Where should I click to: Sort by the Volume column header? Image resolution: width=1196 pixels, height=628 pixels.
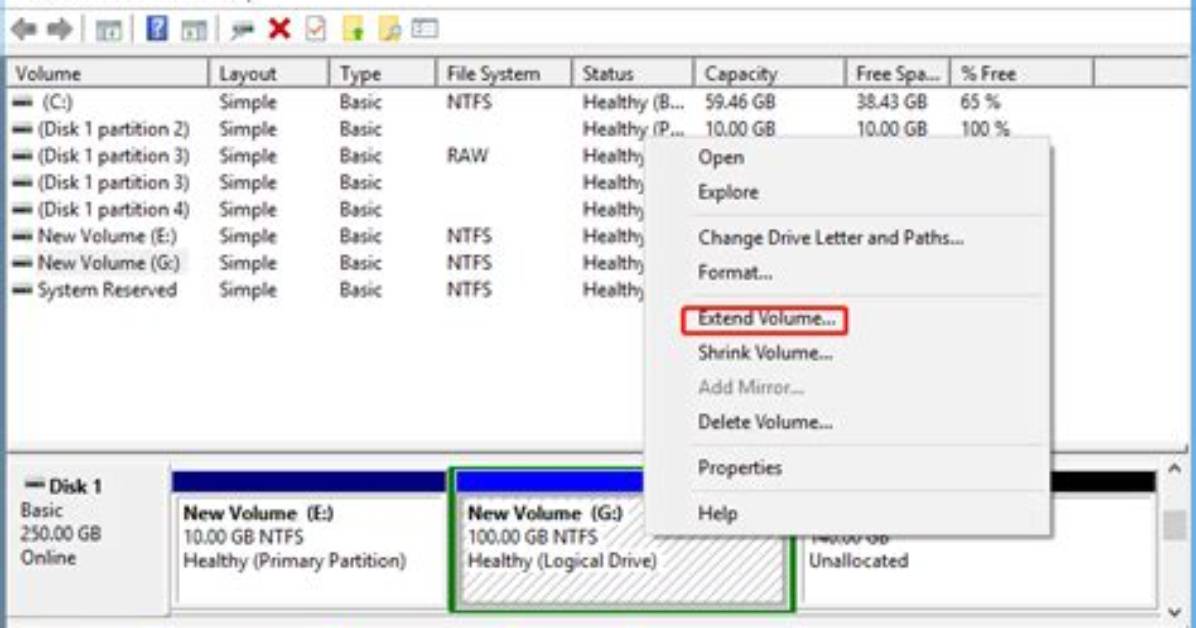(108, 73)
